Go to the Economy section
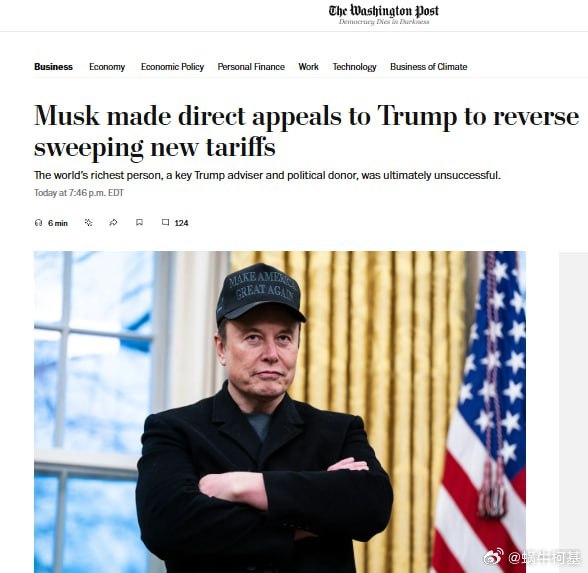The width and height of the screenshot is (588, 573). (x=107, y=67)
